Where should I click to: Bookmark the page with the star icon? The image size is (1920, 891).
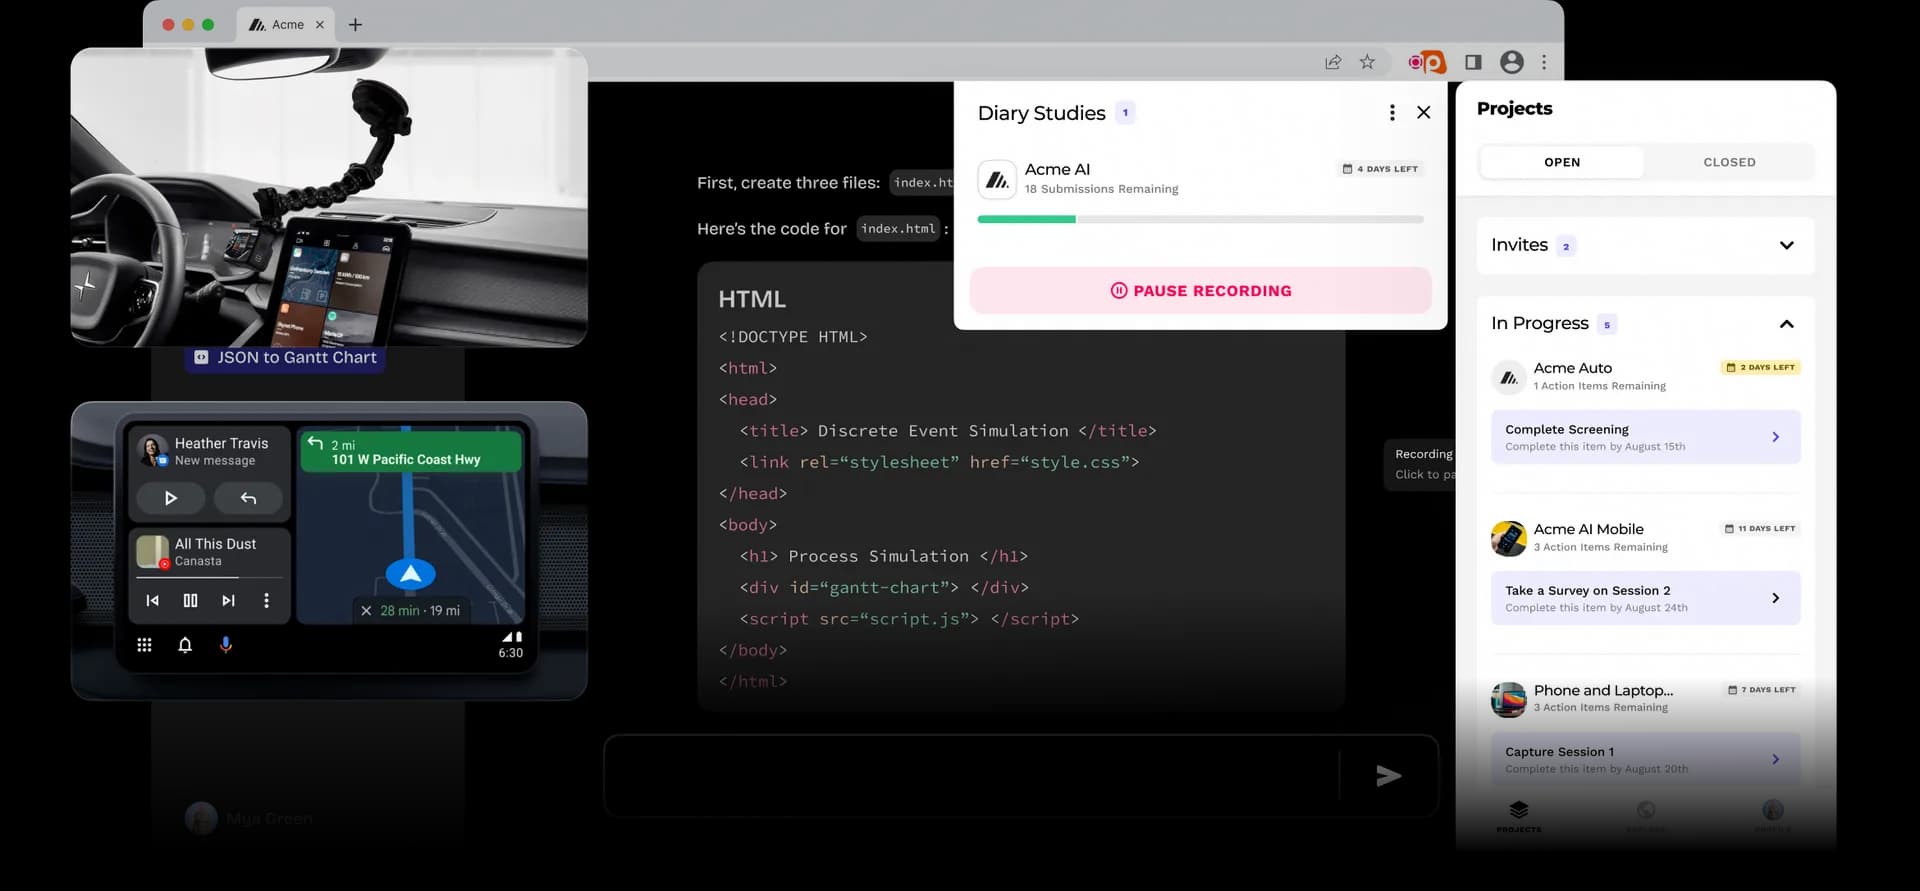(x=1367, y=62)
